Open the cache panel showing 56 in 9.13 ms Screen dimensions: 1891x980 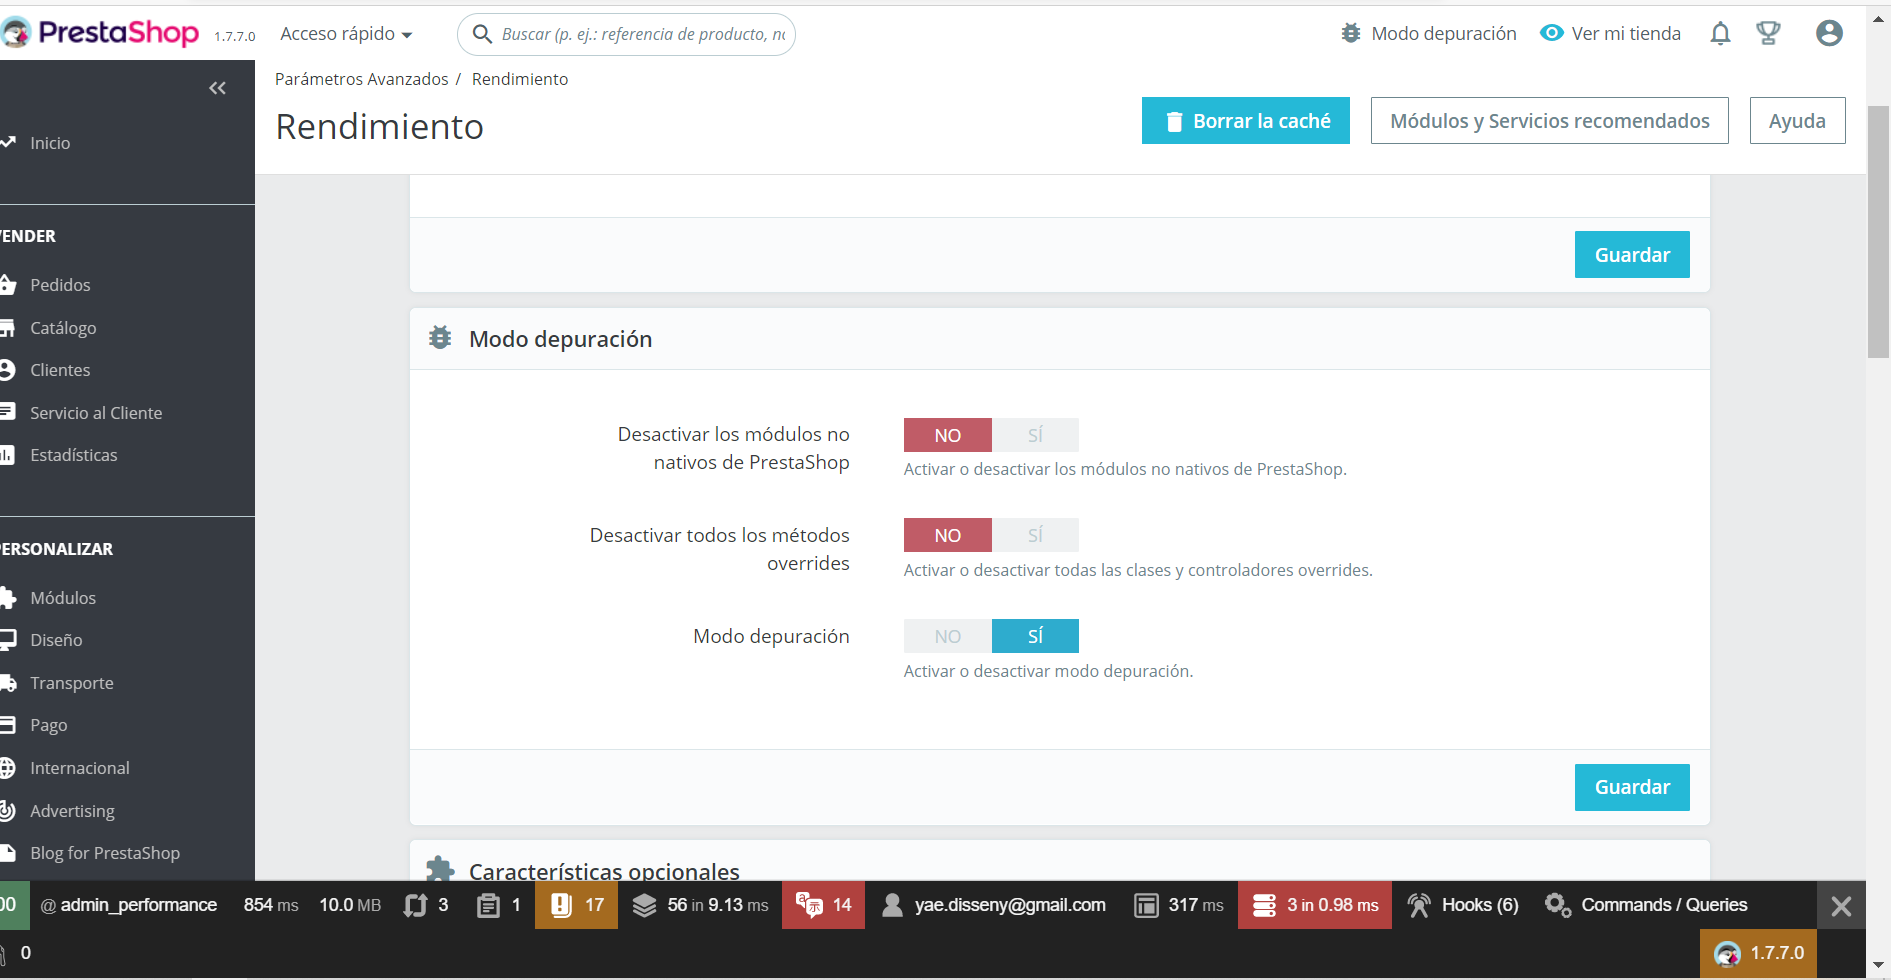click(x=700, y=905)
